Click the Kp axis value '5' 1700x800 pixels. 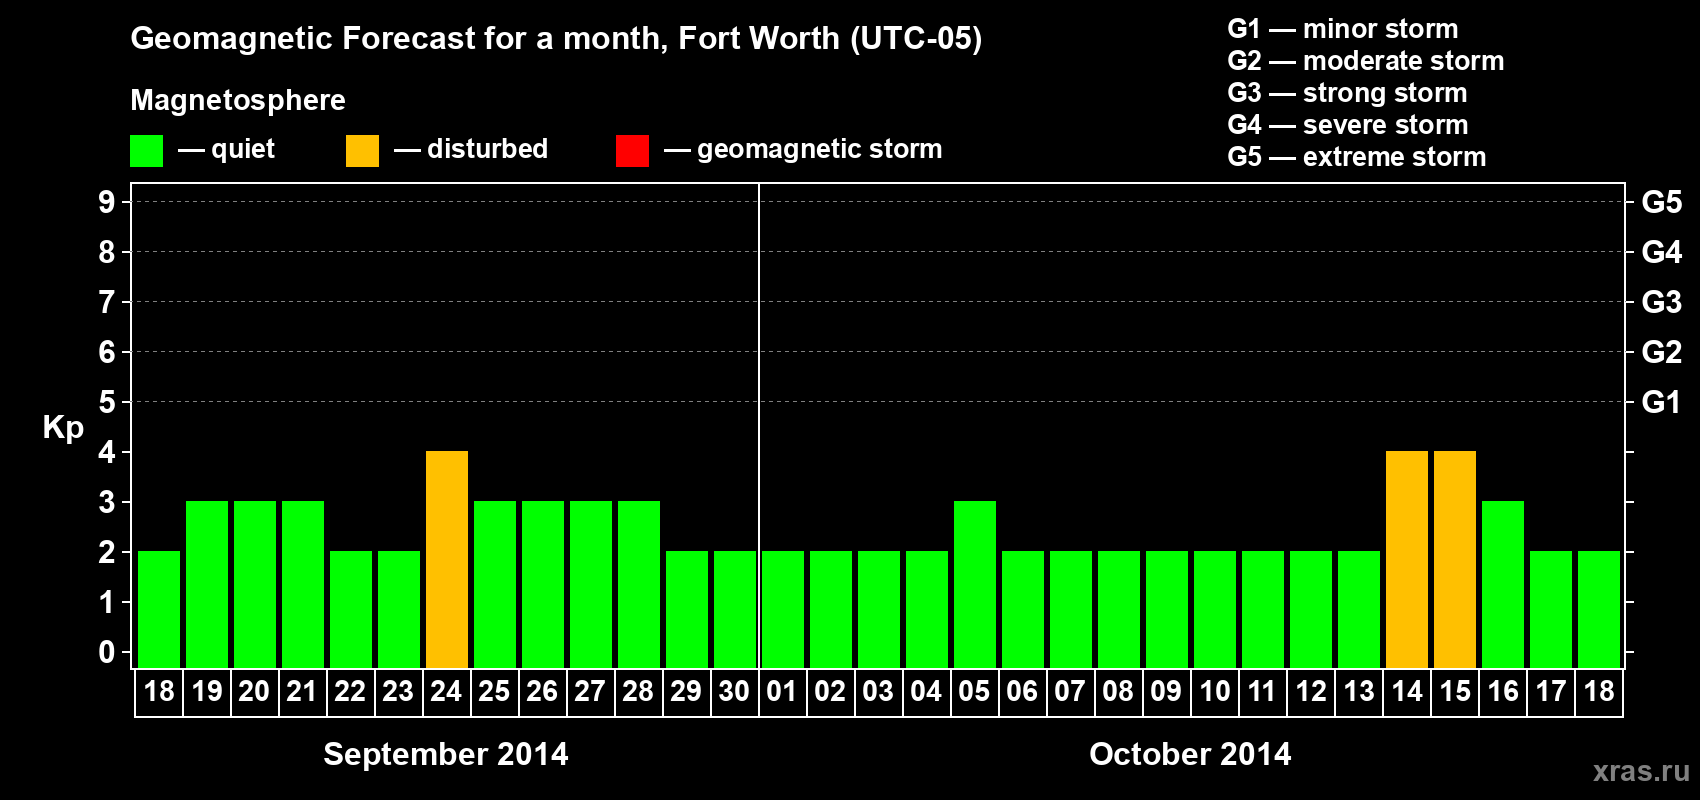107,402
